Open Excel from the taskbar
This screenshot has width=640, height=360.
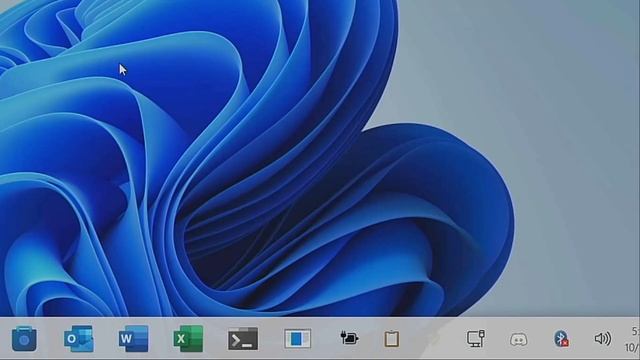coord(188,338)
